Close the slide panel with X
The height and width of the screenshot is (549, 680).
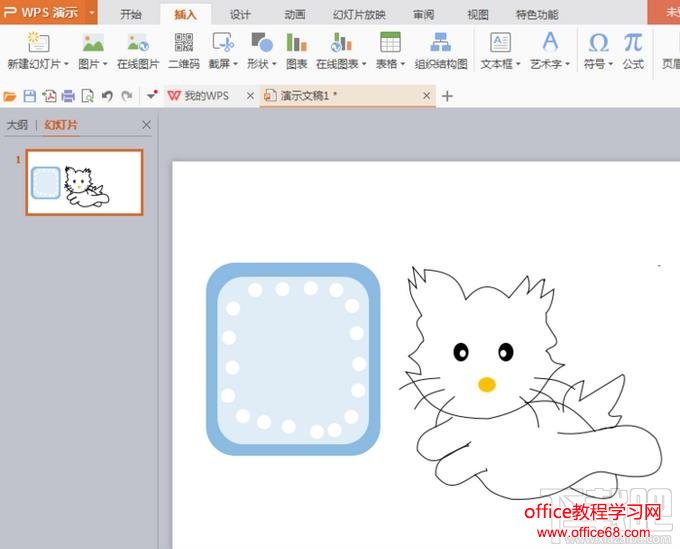(146, 125)
